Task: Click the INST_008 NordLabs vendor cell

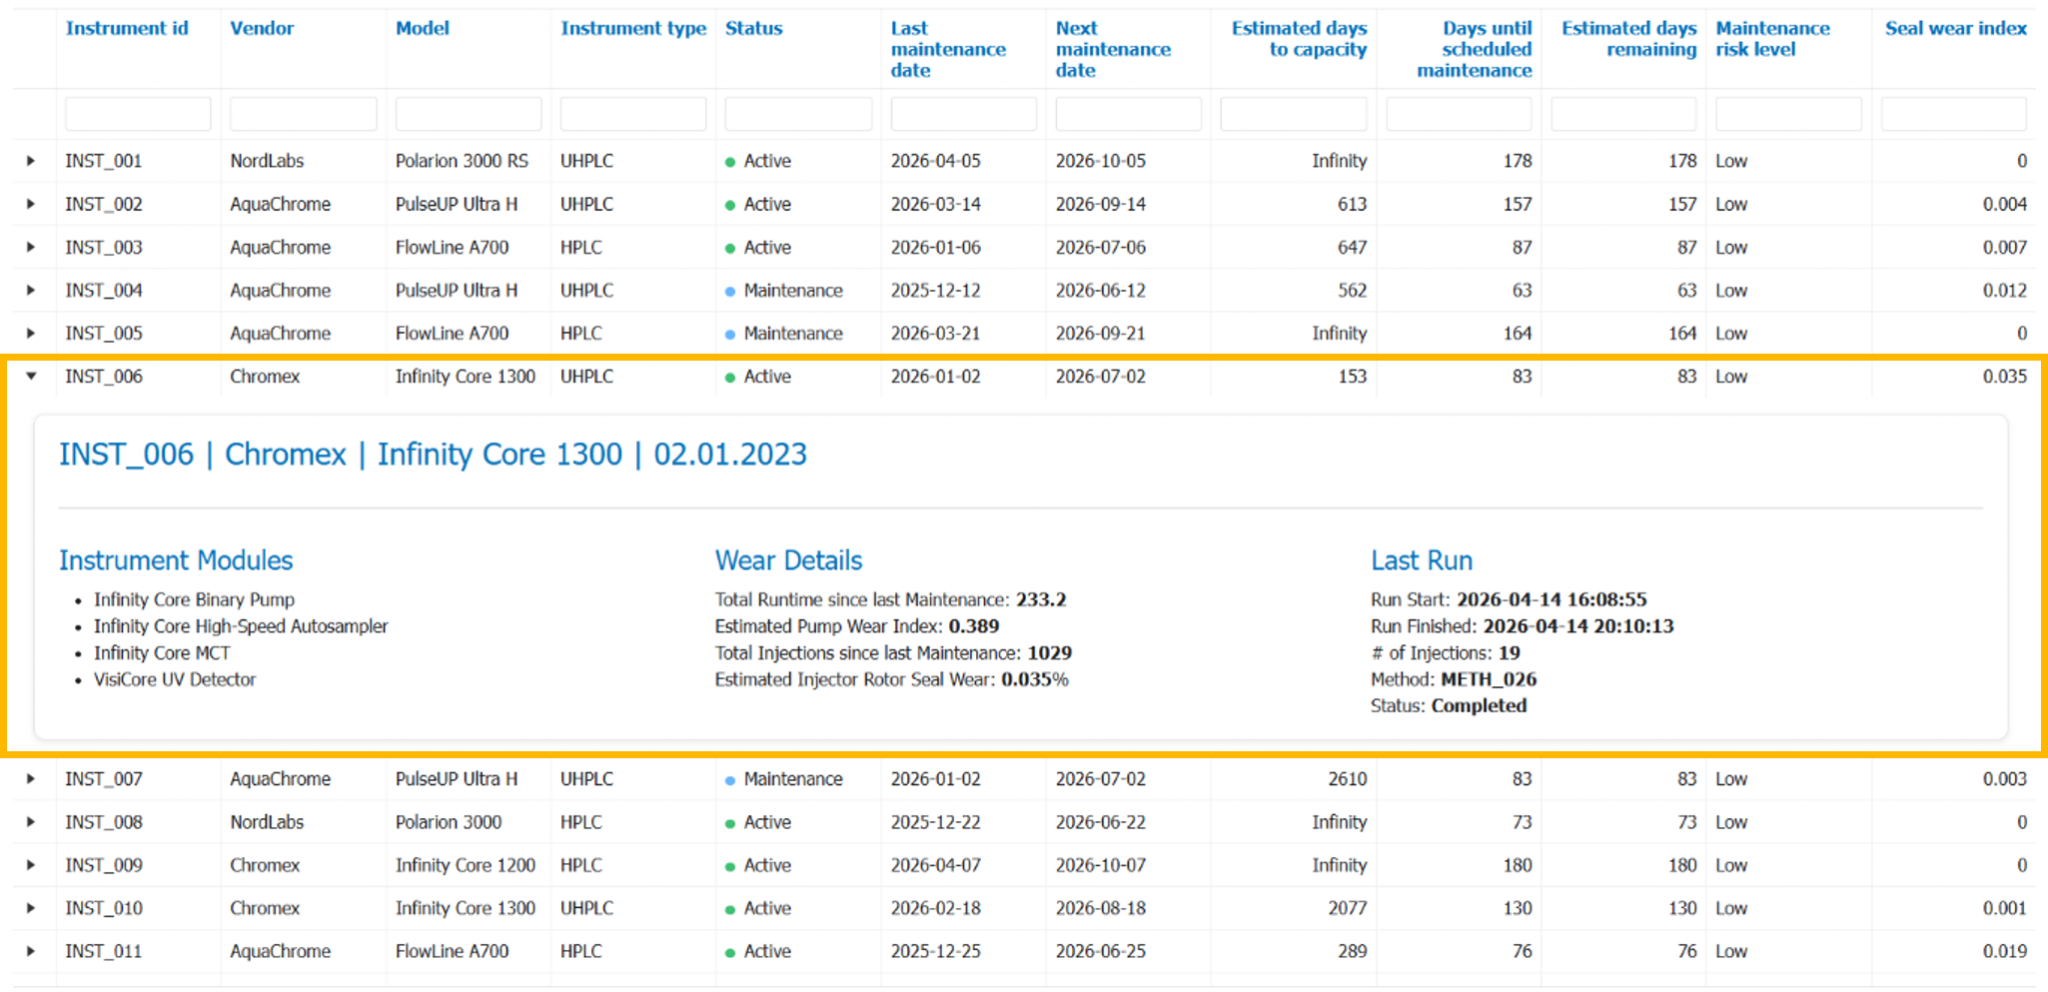Action: tap(267, 822)
